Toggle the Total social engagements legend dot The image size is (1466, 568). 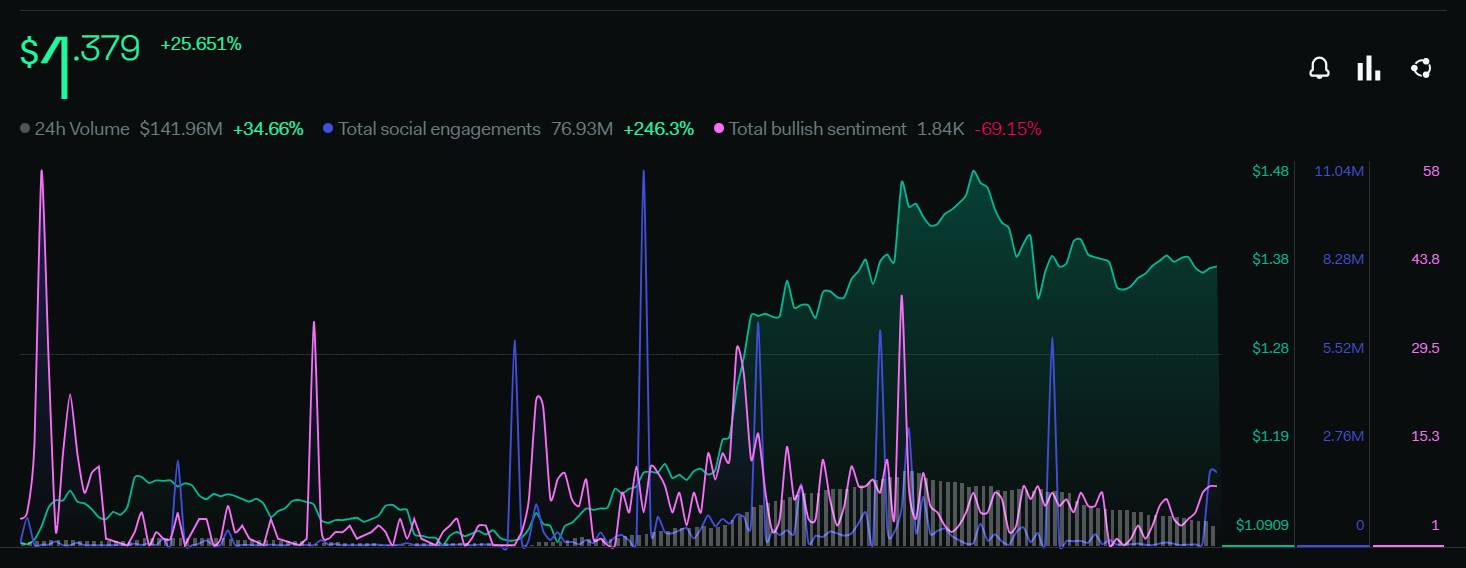(328, 129)
